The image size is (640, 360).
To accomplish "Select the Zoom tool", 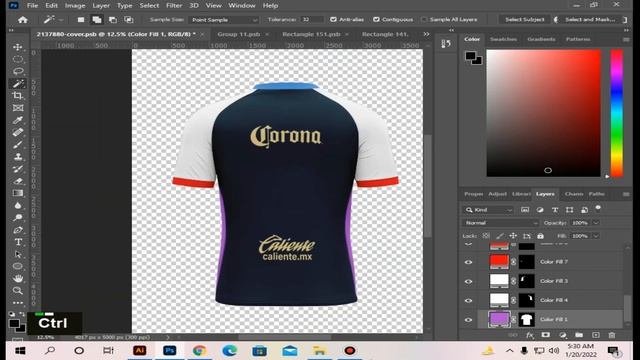I will pos(18,291).
